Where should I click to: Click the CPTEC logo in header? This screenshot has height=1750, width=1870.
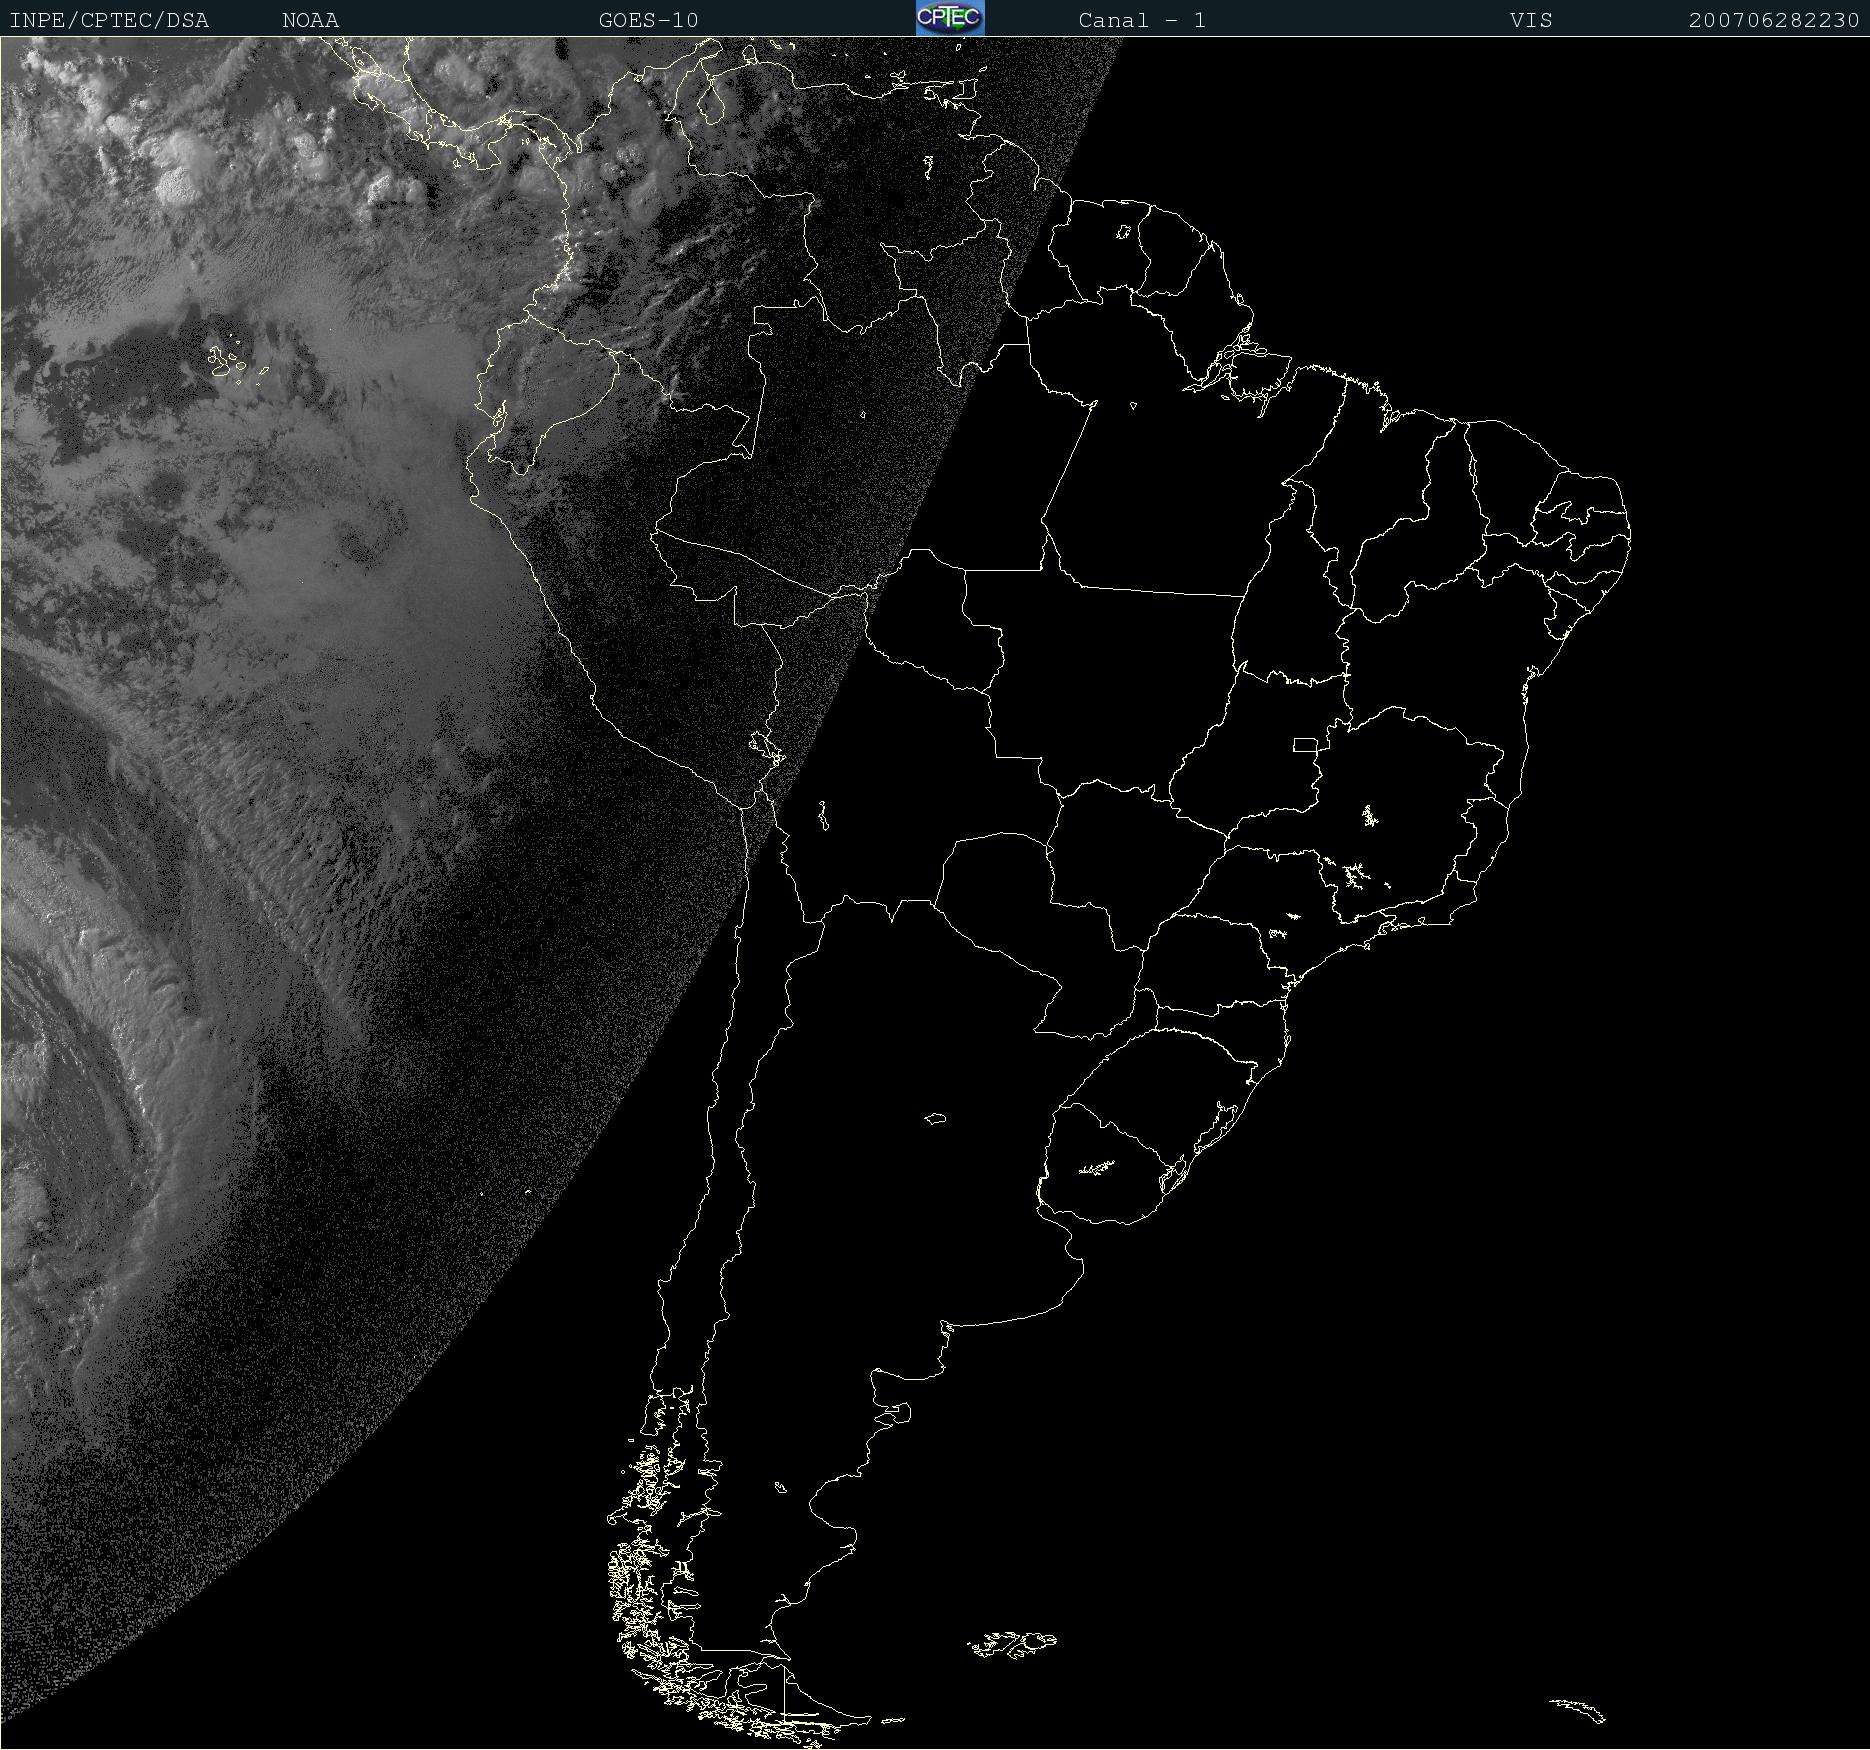coord(950,18)
